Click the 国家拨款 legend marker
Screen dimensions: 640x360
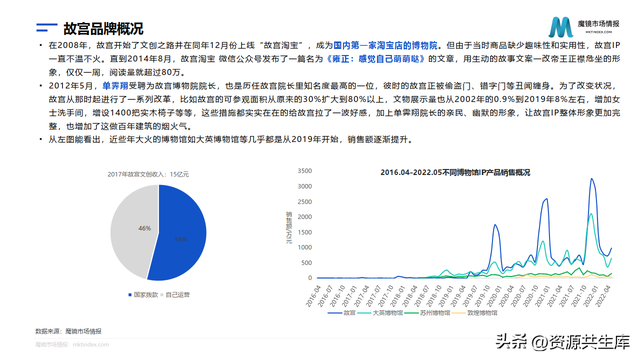click(130, 295)
